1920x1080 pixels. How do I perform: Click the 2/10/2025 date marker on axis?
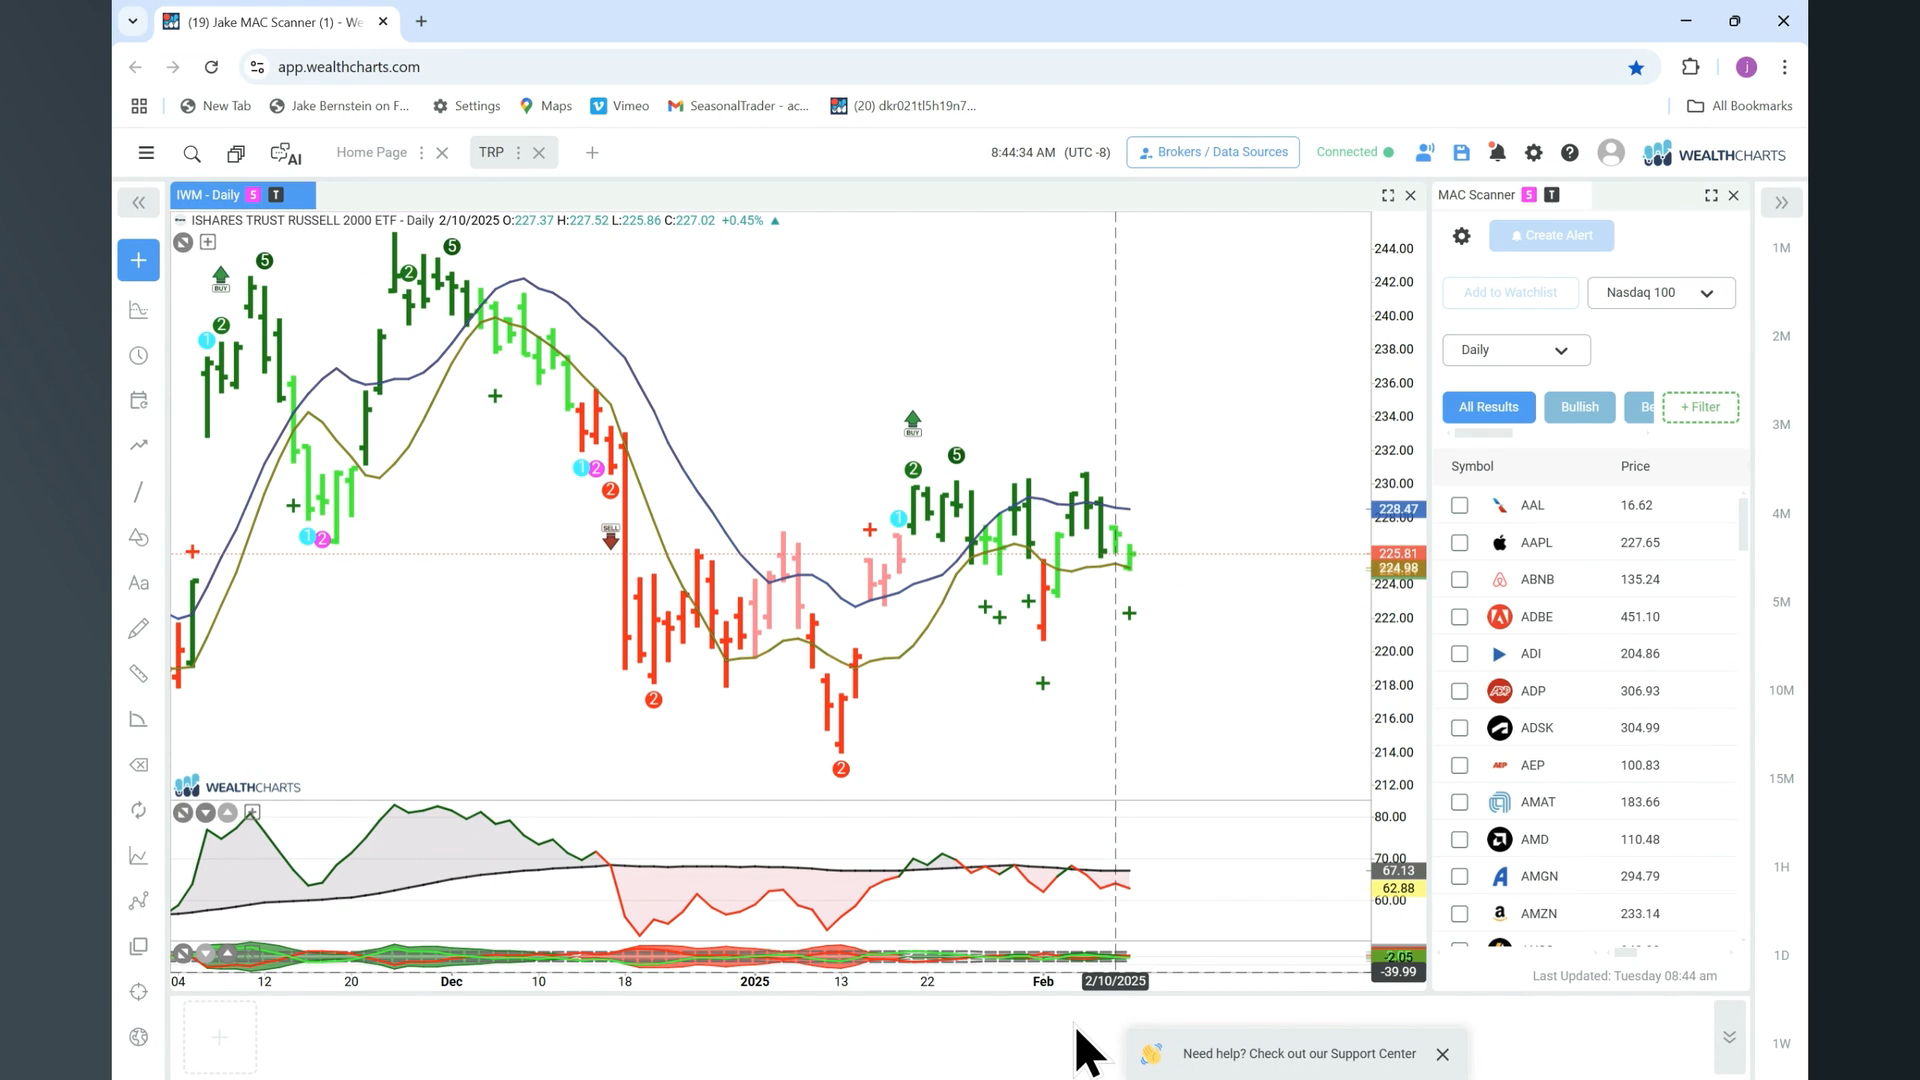point(1115,981)
